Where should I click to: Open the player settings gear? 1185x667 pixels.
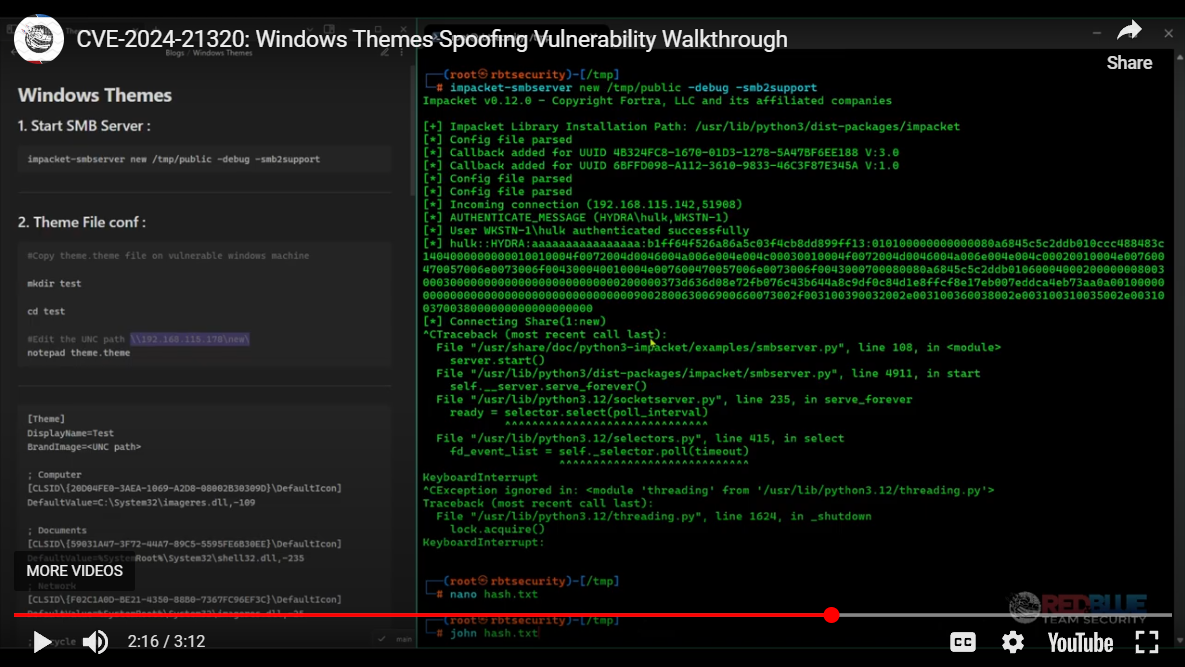pos(1013,642)
